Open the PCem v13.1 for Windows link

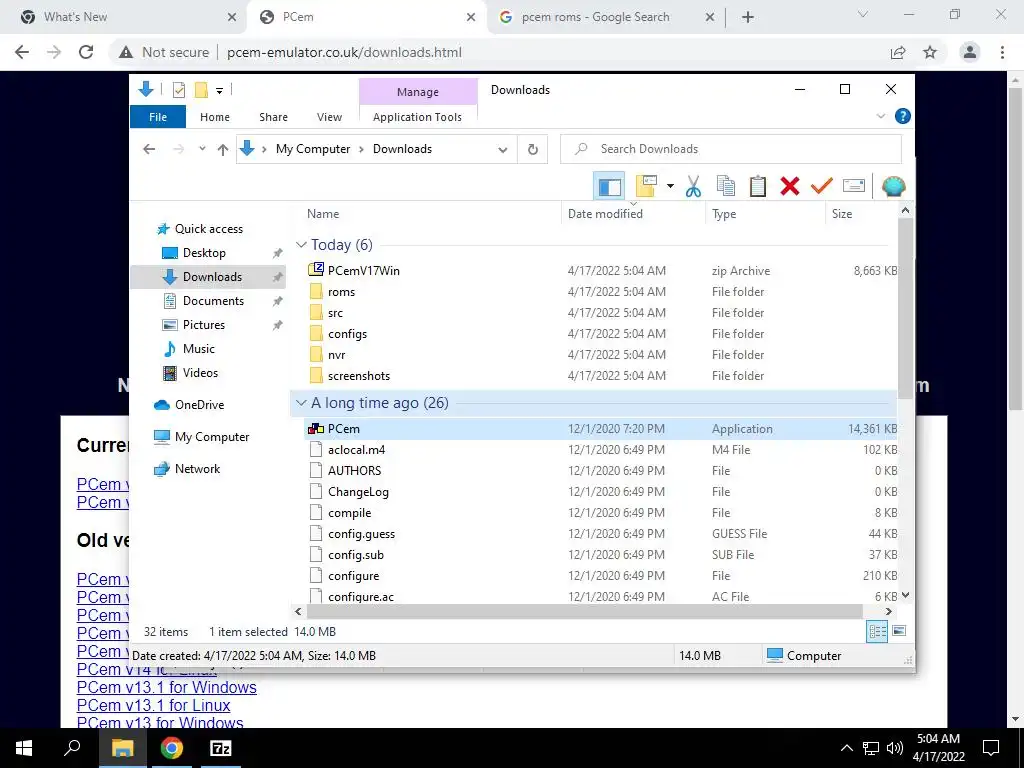coord(167,688)
